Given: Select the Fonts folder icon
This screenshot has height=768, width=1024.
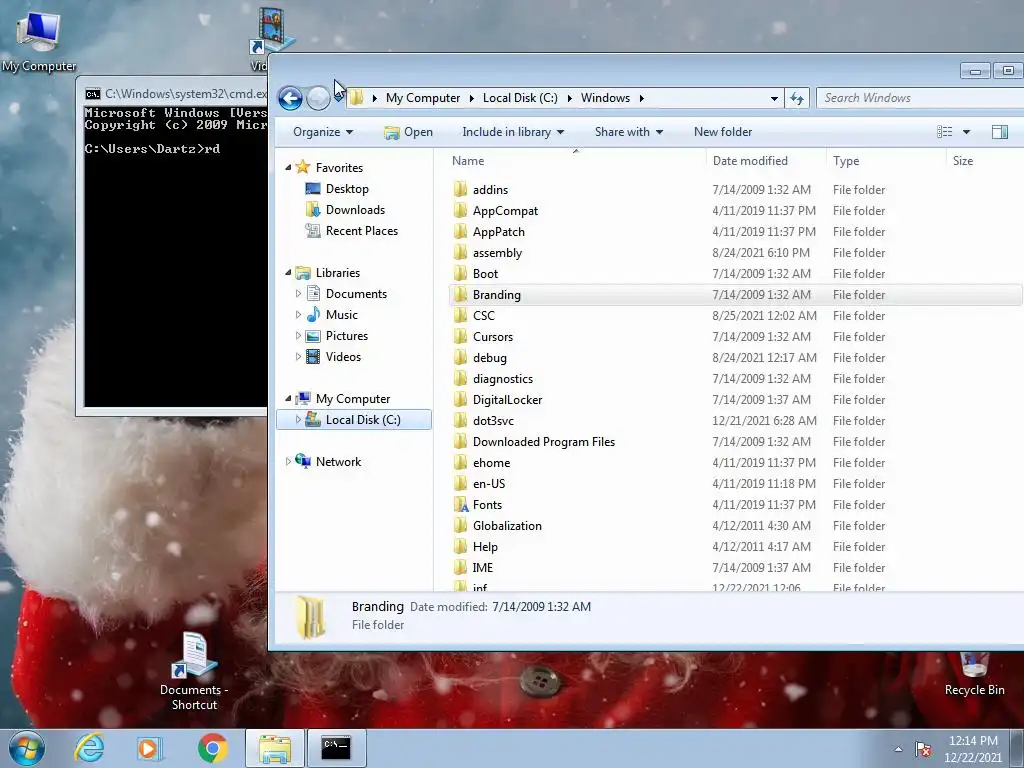Looking at the screenshot, I should (x=460, y=504).
